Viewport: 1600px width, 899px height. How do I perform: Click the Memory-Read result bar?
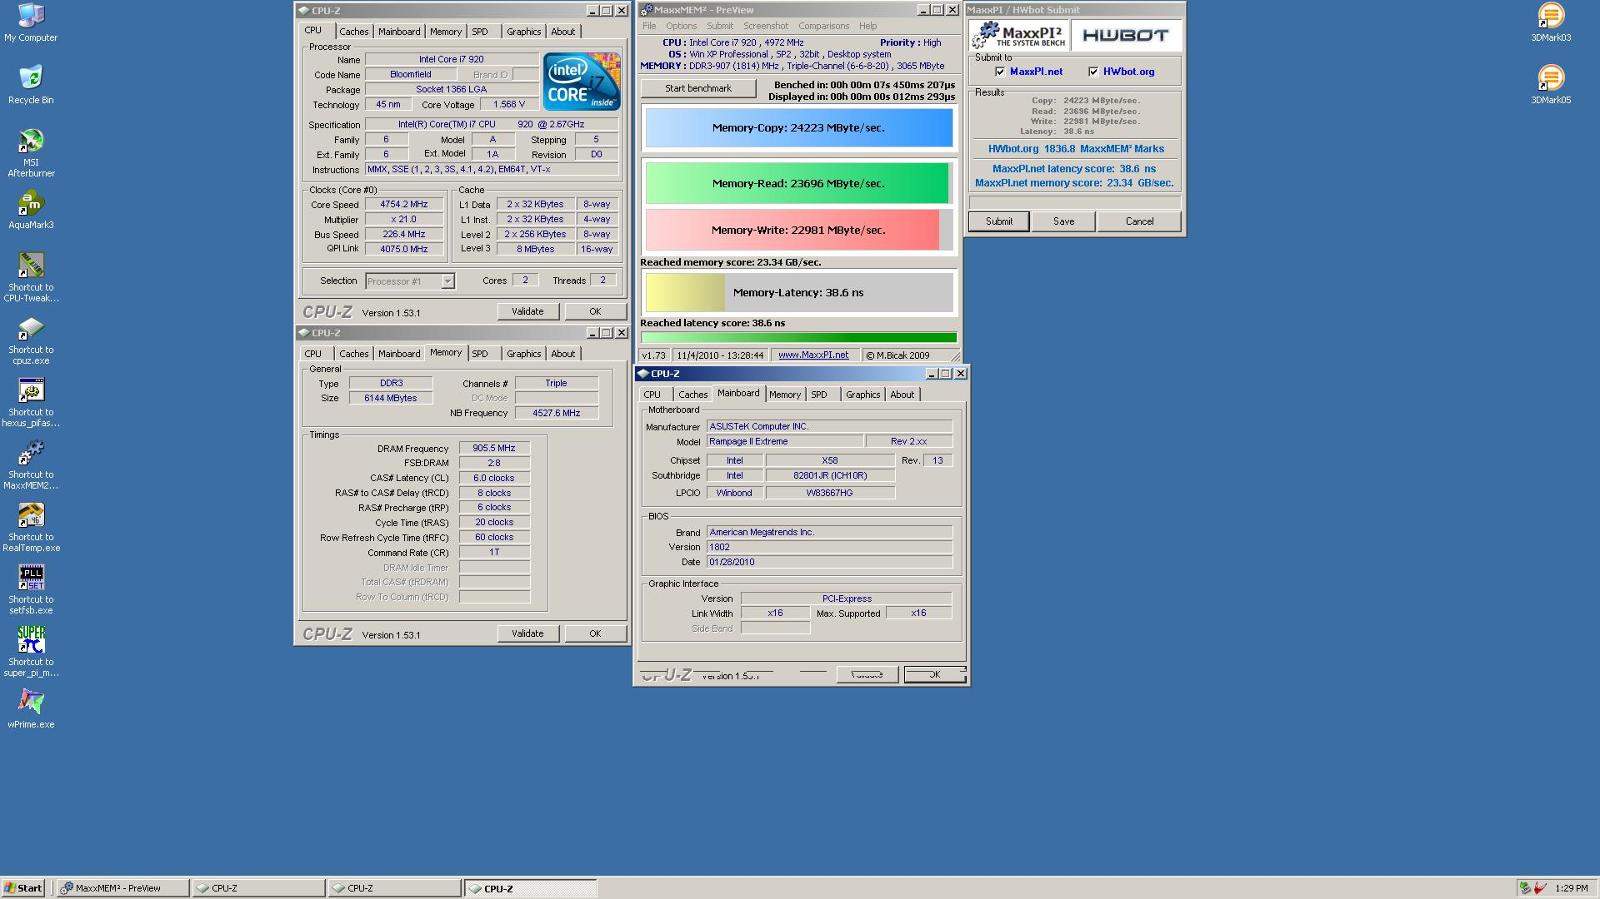pyautogui.click(x=798, y=183)
